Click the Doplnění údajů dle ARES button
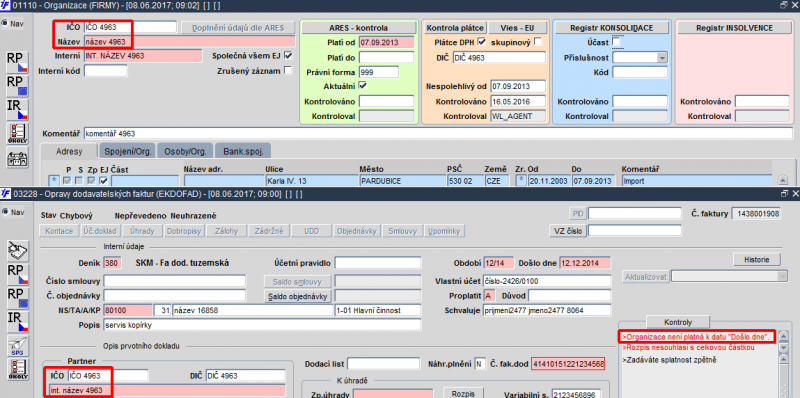 click(237, 28)
